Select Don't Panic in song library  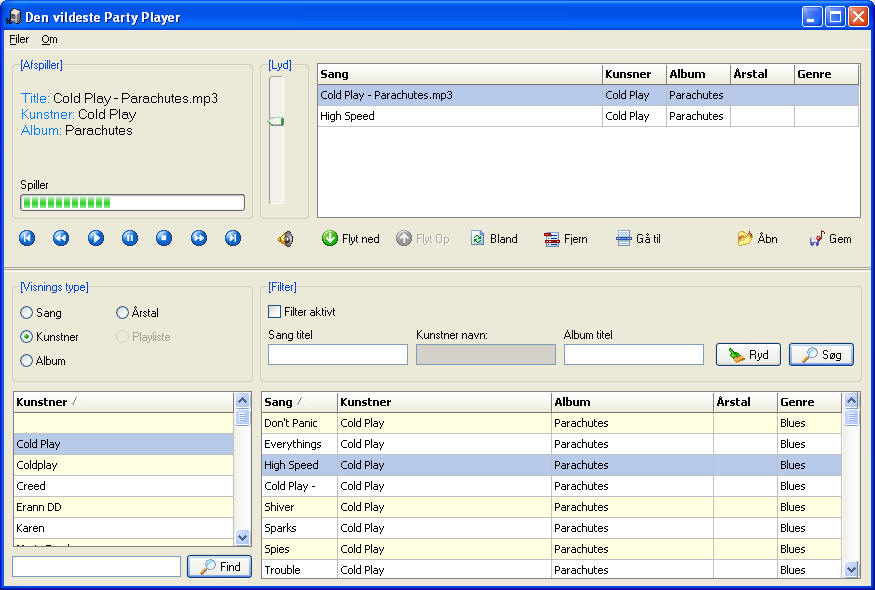pyautogui.click(x=551, y=423)
